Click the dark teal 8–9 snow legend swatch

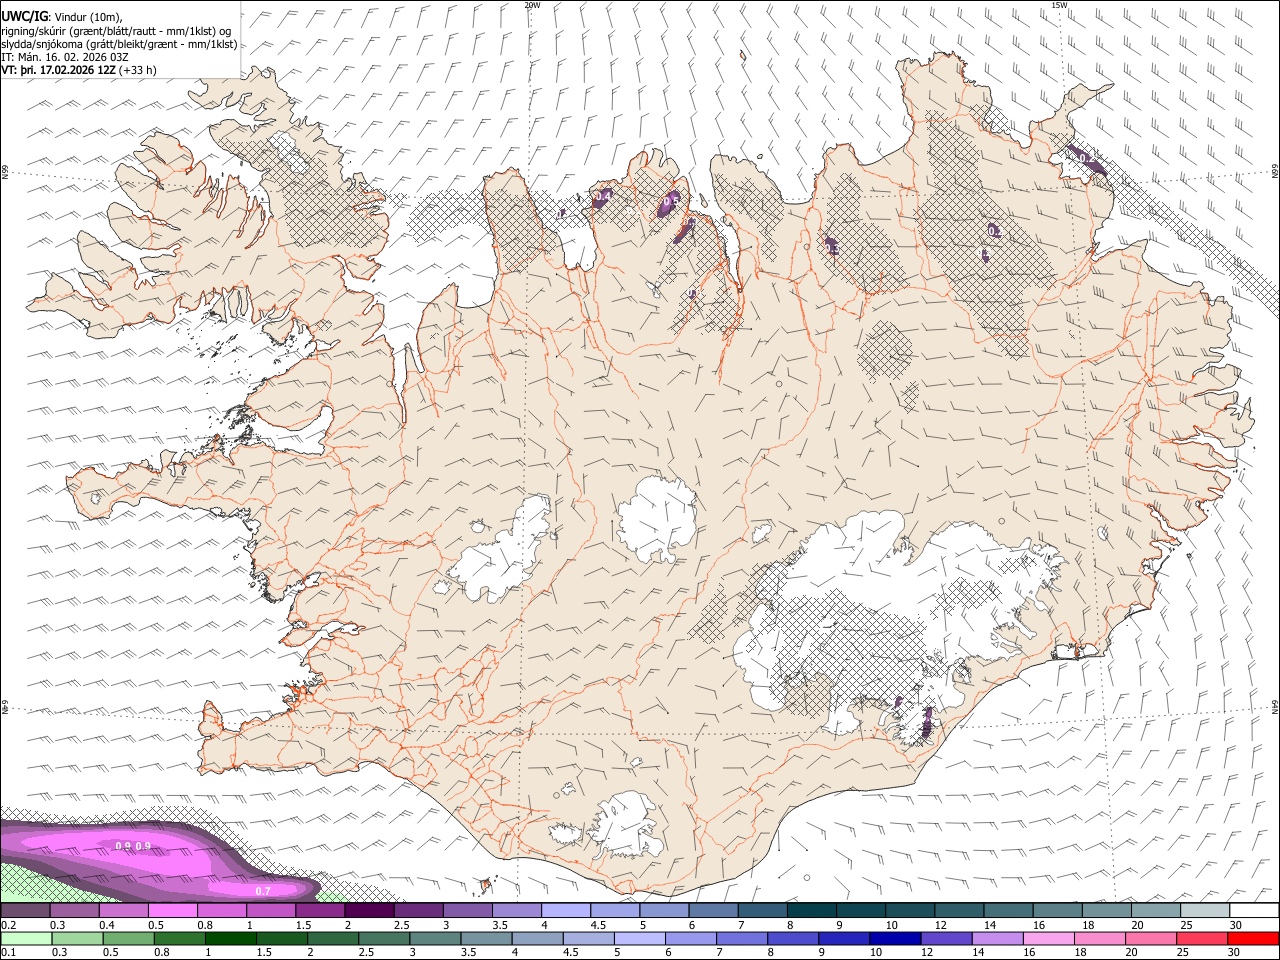[811, 910]
